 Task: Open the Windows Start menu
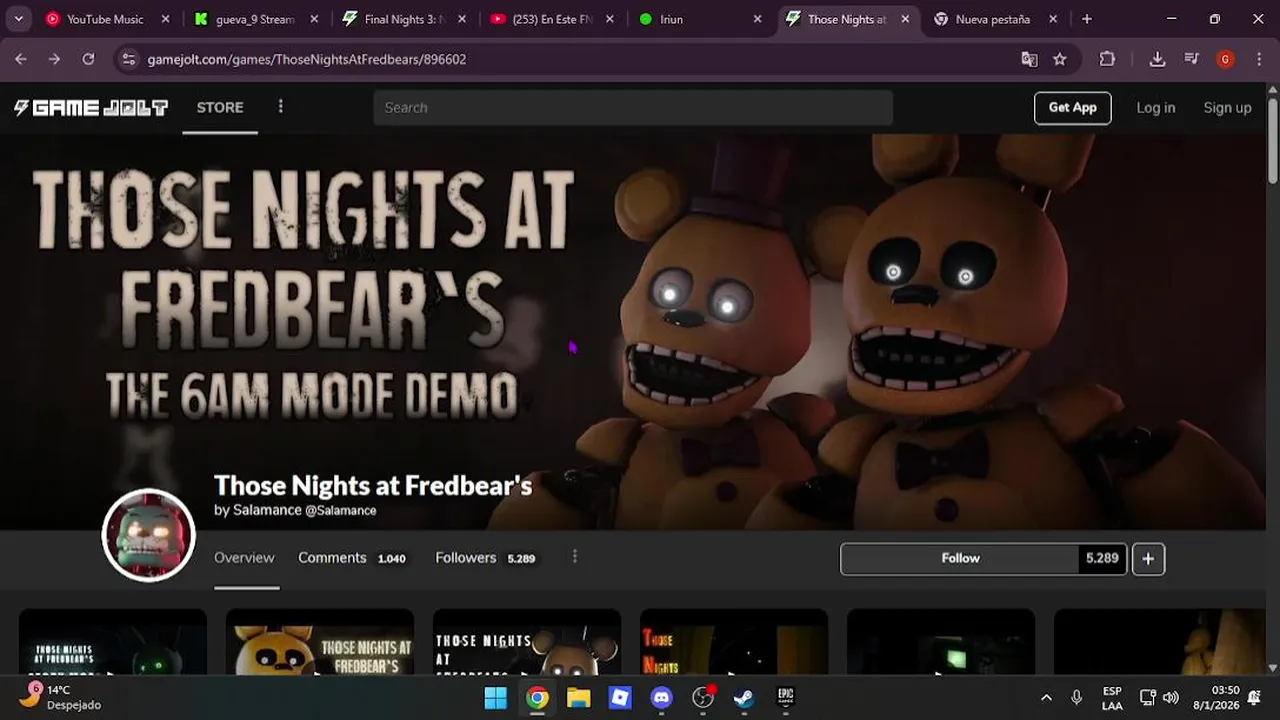point(496,697)
